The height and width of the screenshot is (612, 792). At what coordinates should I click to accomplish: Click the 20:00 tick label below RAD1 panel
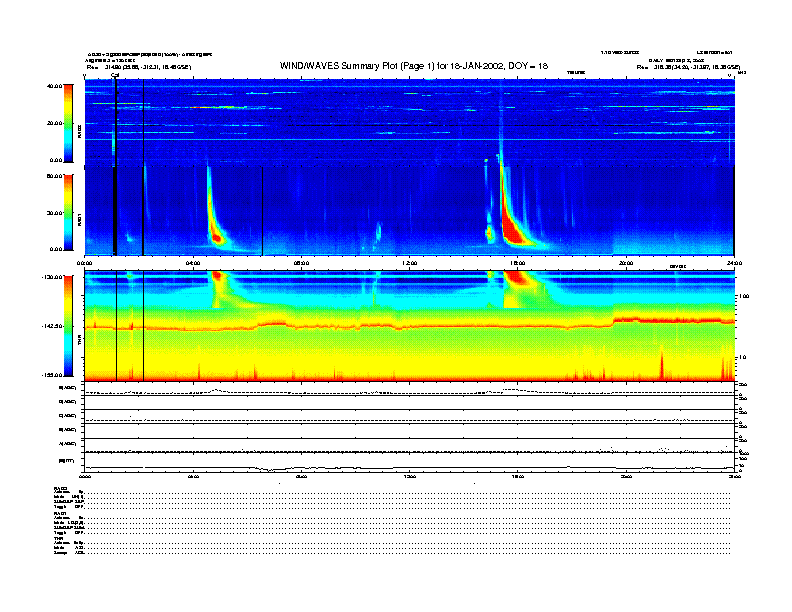click(626, 263)
